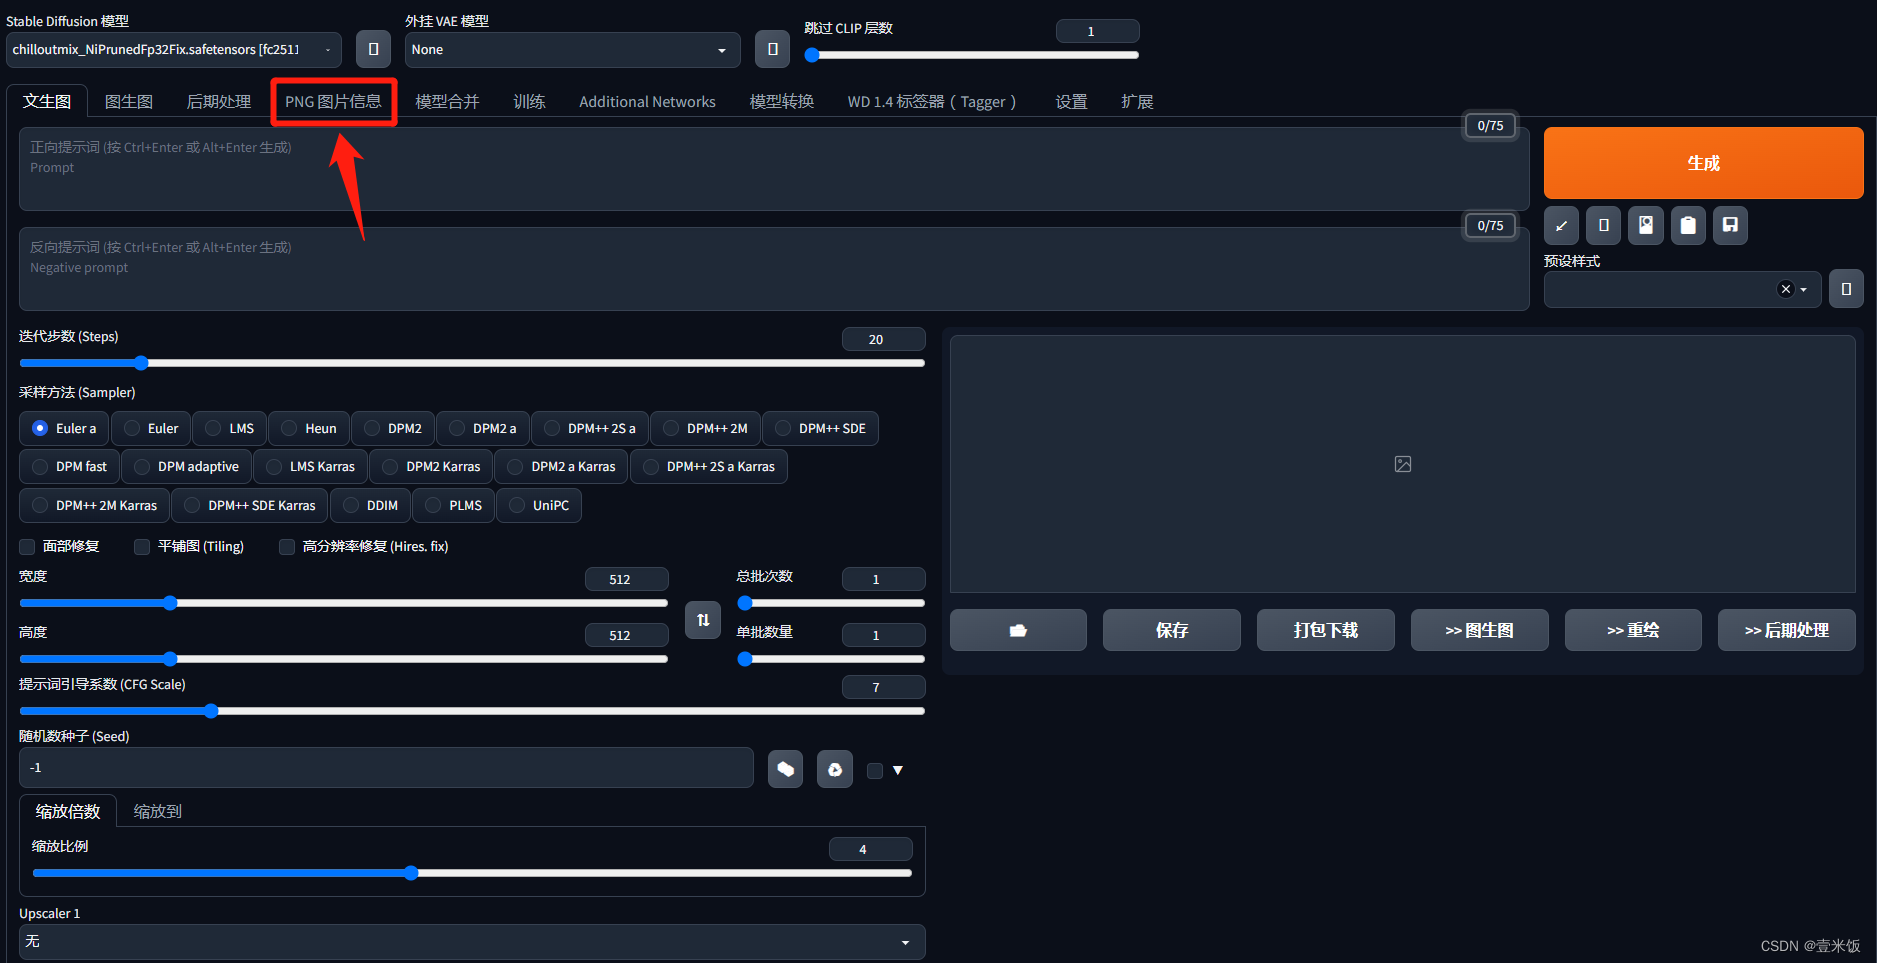This screenshot has height=963, width=1877.
Task: Open 扩展 extensions tab
Action: (x=1137, y=102)
